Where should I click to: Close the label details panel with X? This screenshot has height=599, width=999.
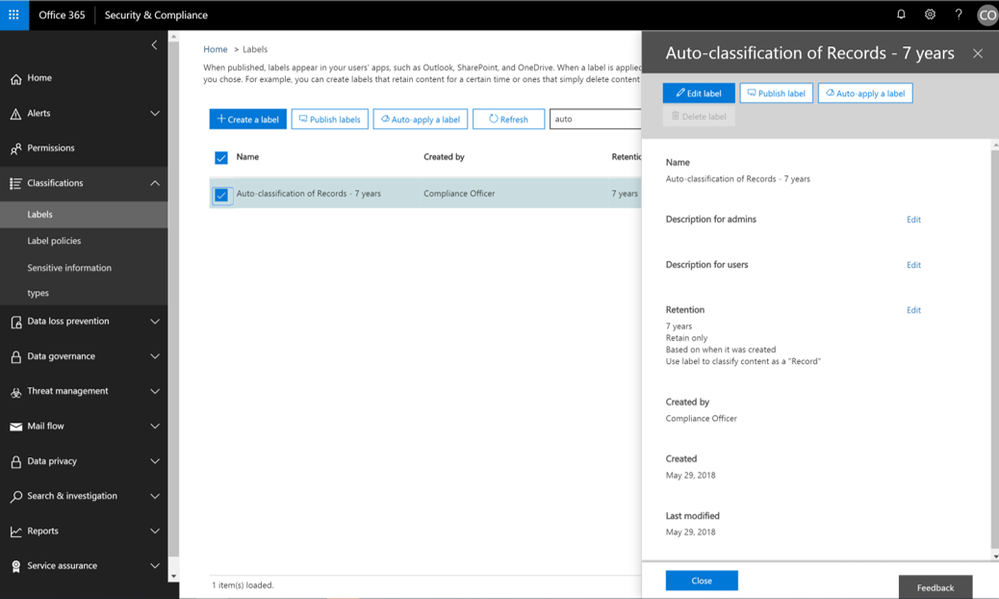(978, 53)
